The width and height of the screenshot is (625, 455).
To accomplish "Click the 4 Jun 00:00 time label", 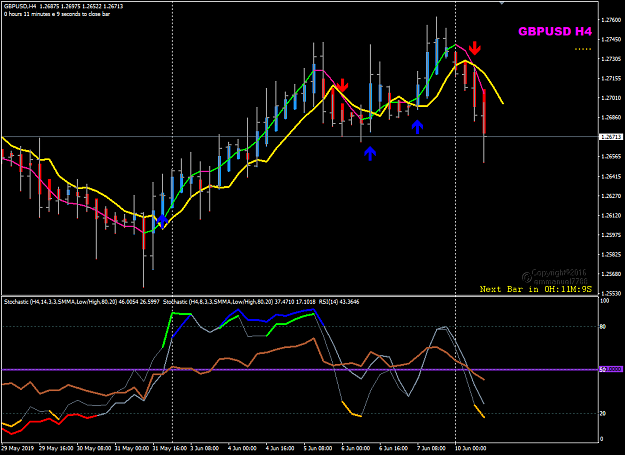I will point(242,449).
